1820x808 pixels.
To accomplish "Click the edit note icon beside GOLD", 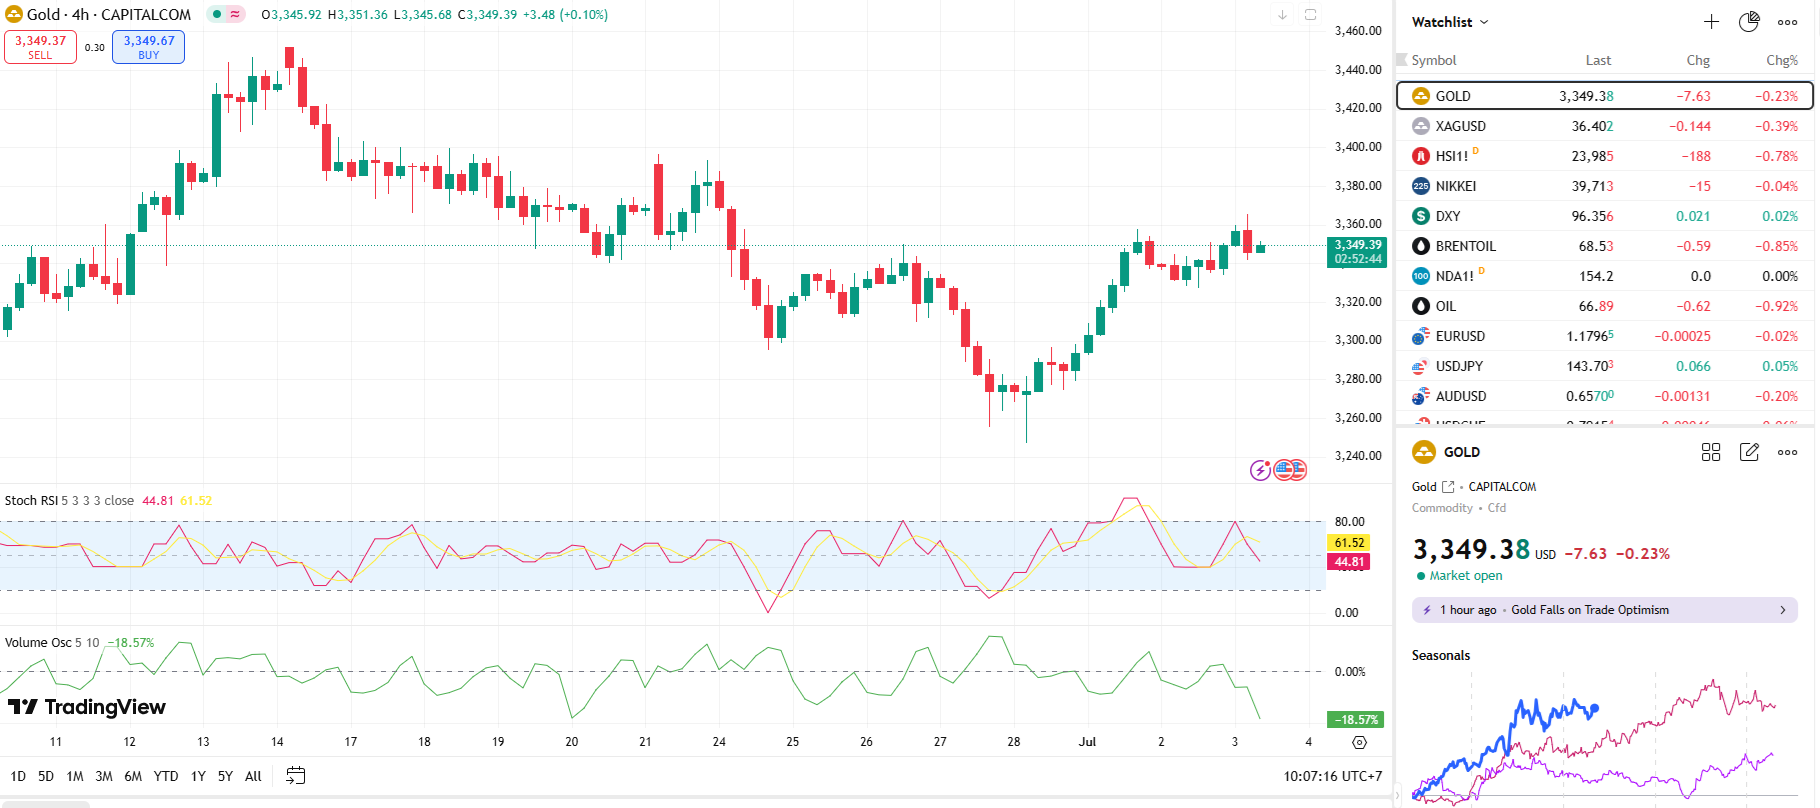I will pyautogui.click(x=1749, y=452).
